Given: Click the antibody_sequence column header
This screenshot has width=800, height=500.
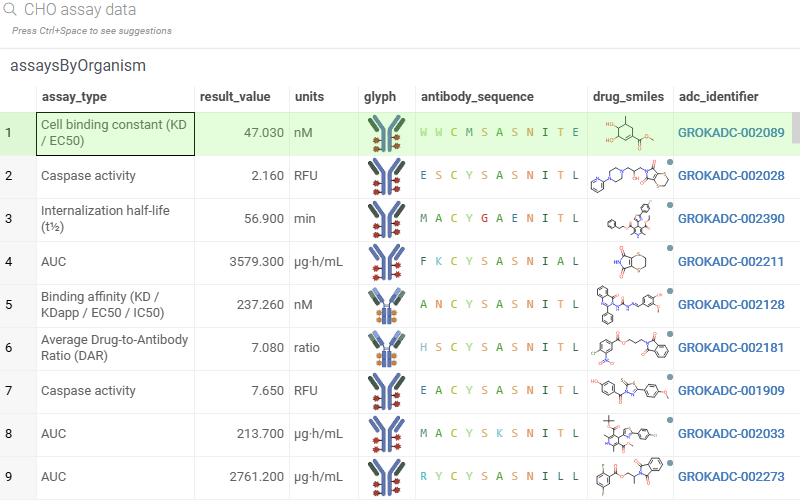Looking at the screenshot, I should [x=477, y=97].
